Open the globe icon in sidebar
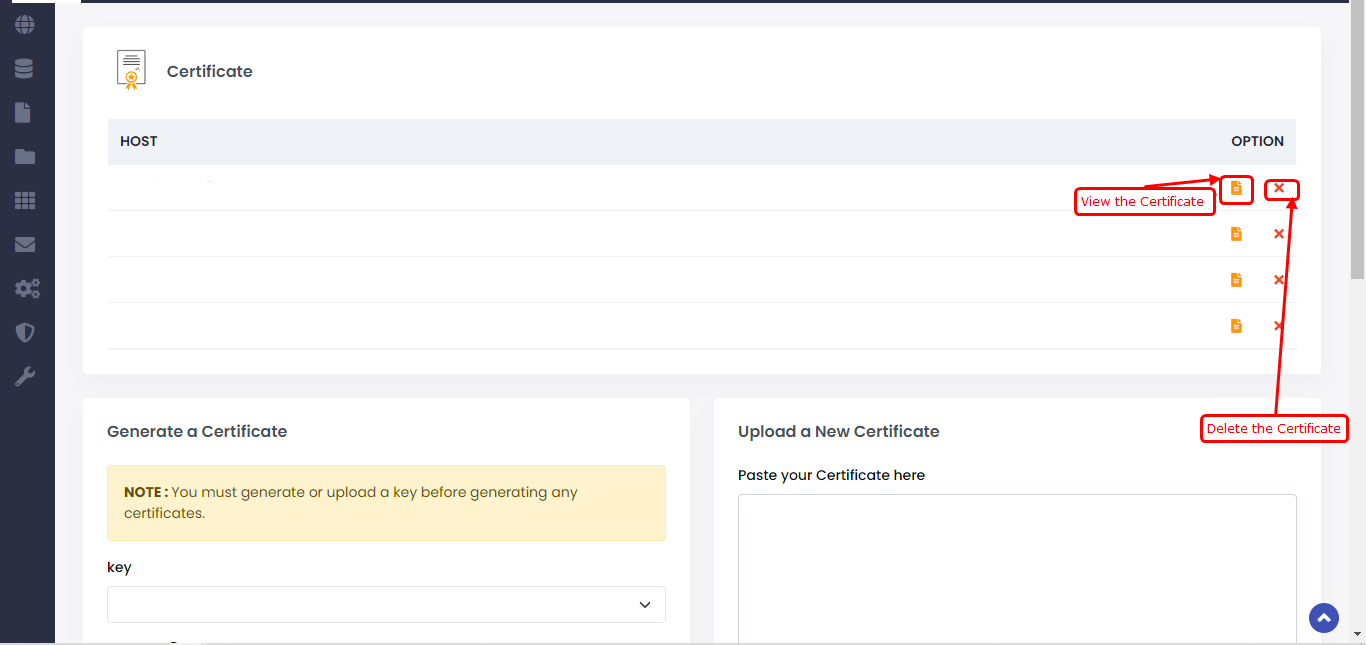Image resolution: width=1366 pixels, height=645 pixels. click(x=25, y=25)
